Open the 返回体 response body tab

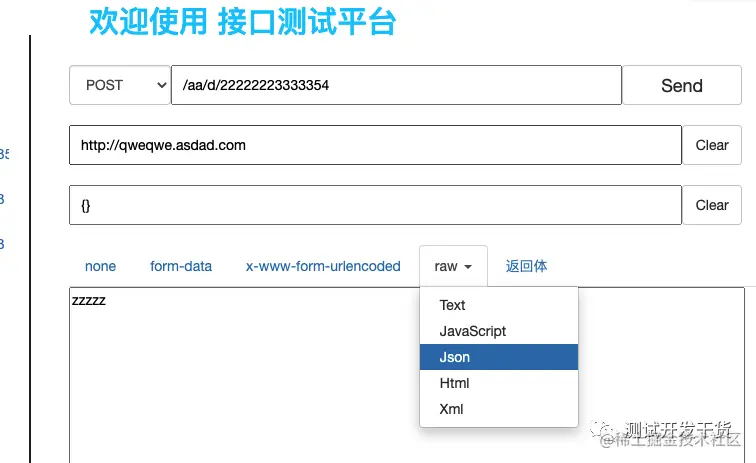pos(526,266)
